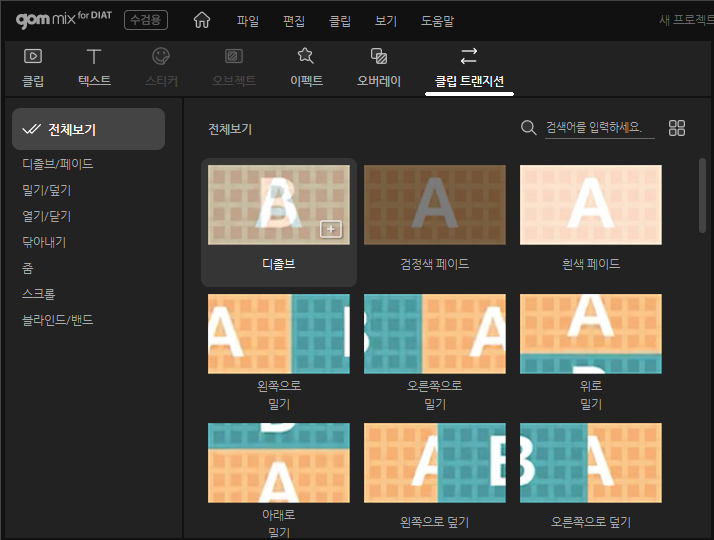Click the add plus icon on 디졸브
The width and height of the screenshot is (714, 540).
pyautogui.click(x=330, y=230)
